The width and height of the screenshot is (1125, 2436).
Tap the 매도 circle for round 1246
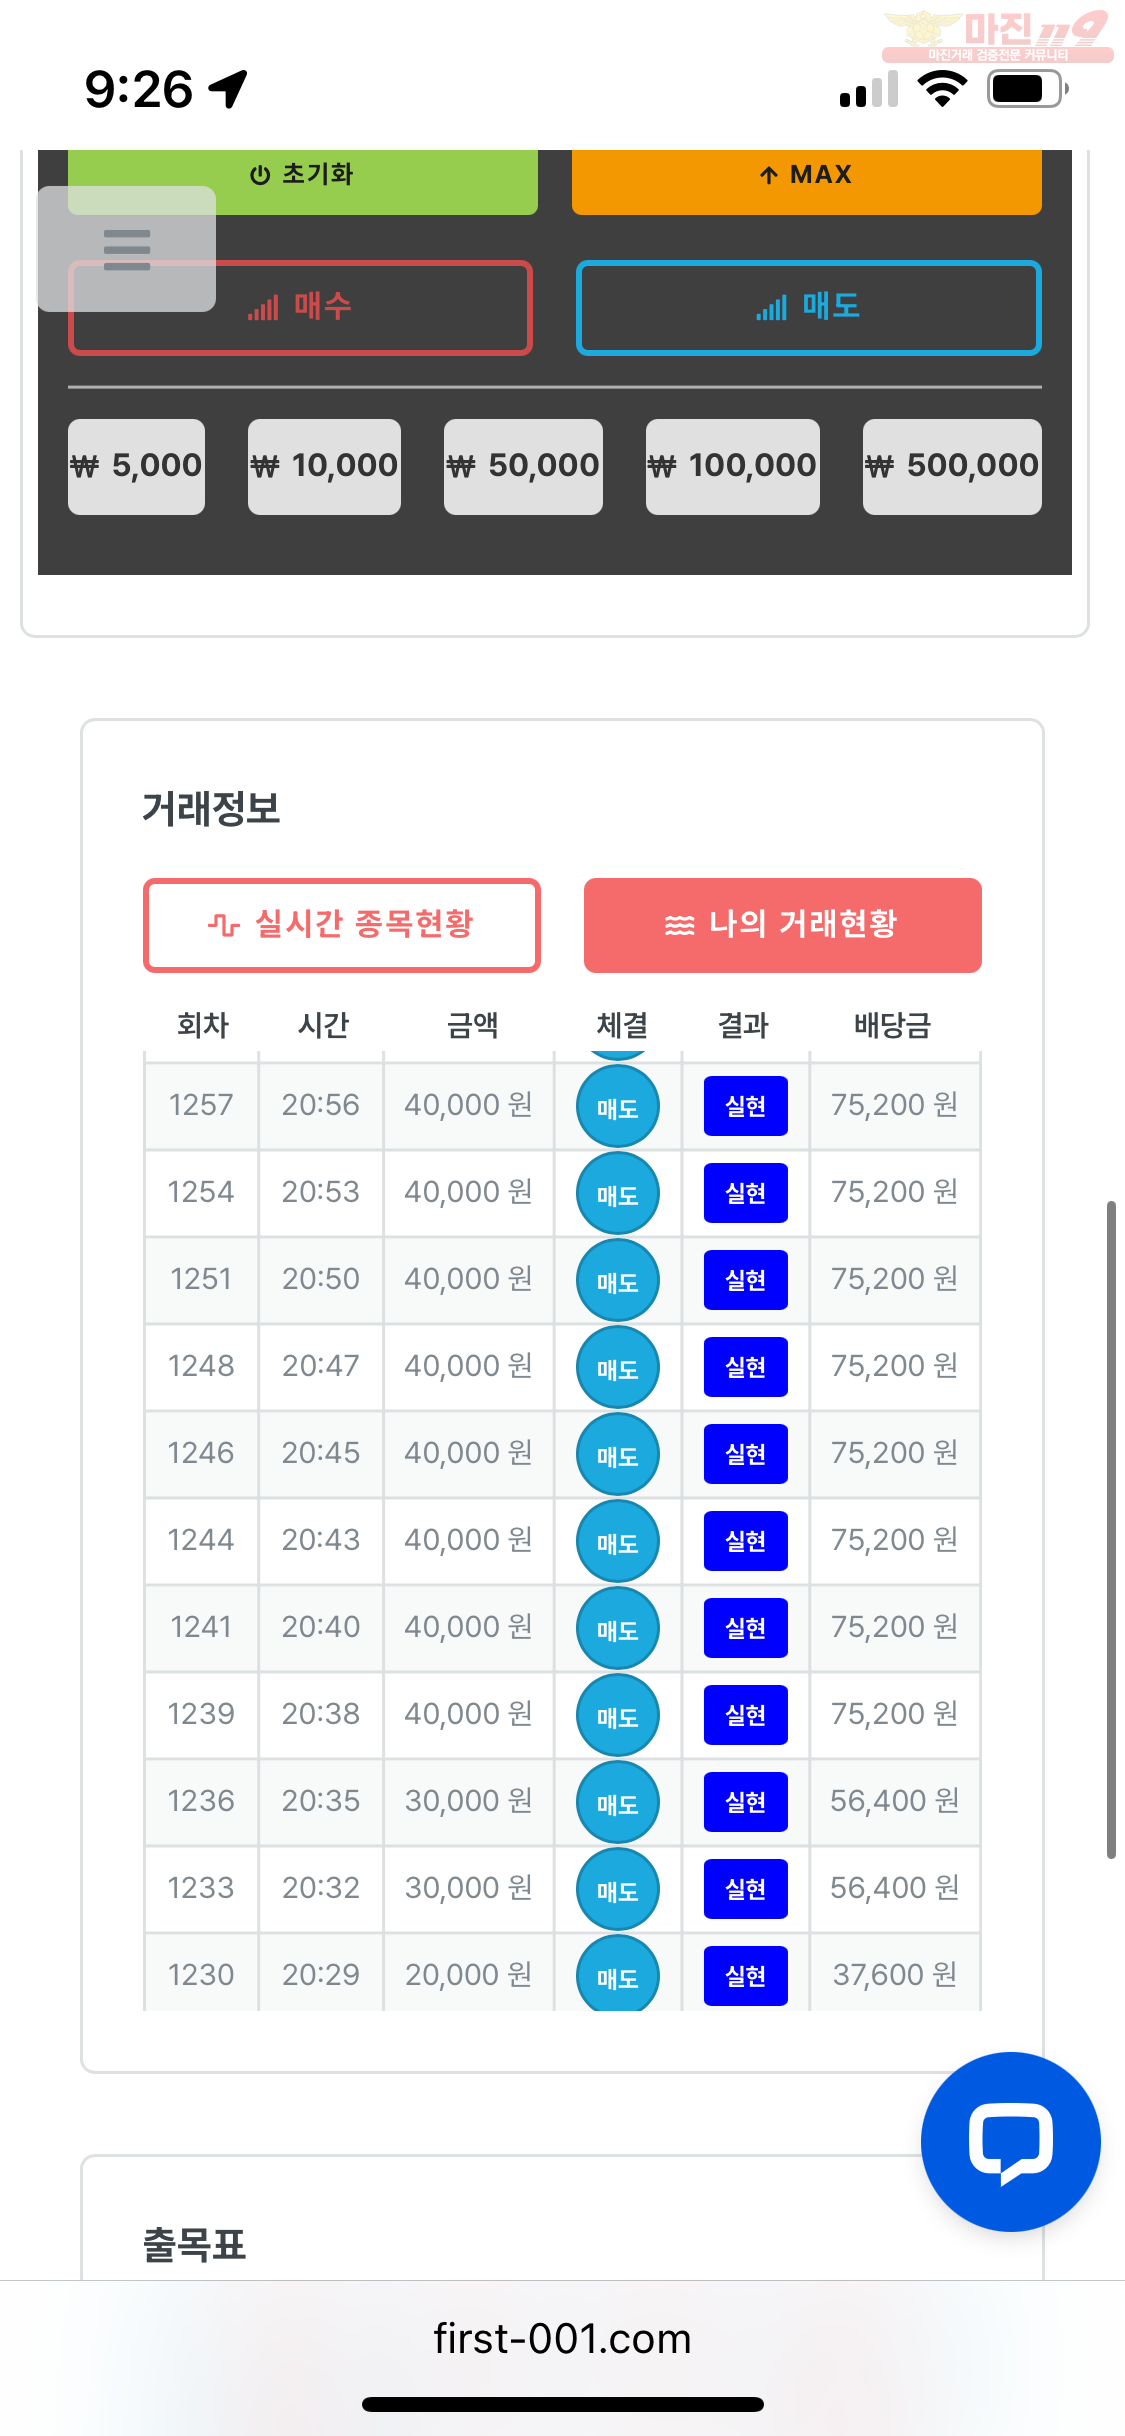point(618,1455)
